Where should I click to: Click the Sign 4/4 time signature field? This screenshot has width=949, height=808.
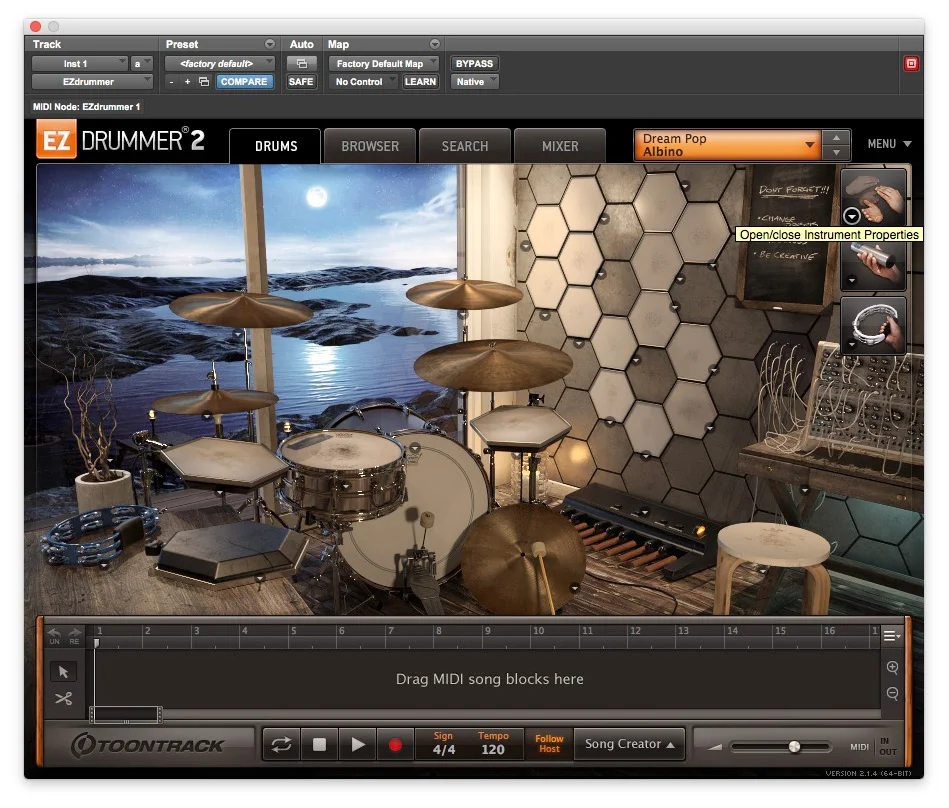pos(443,744)
